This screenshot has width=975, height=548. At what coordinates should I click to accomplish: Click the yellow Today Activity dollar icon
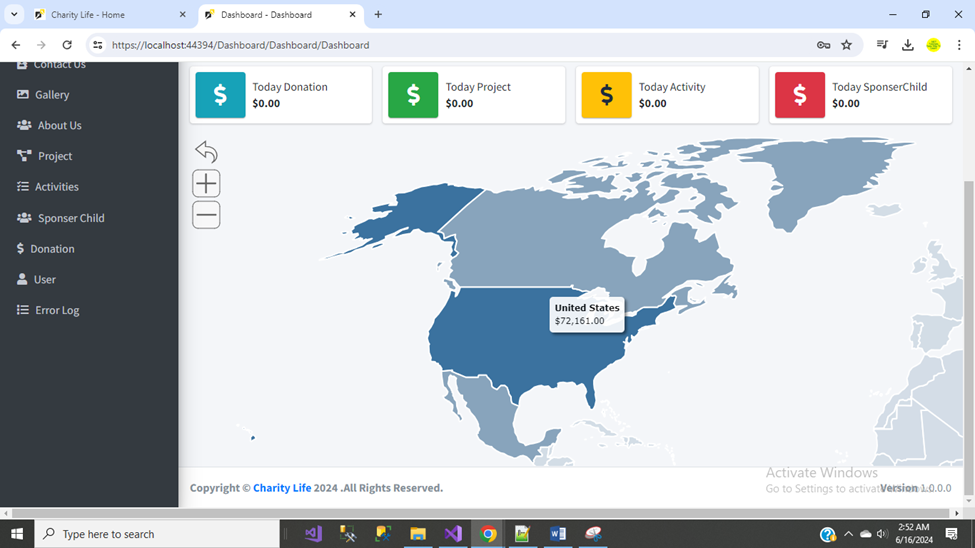point(606,95)
